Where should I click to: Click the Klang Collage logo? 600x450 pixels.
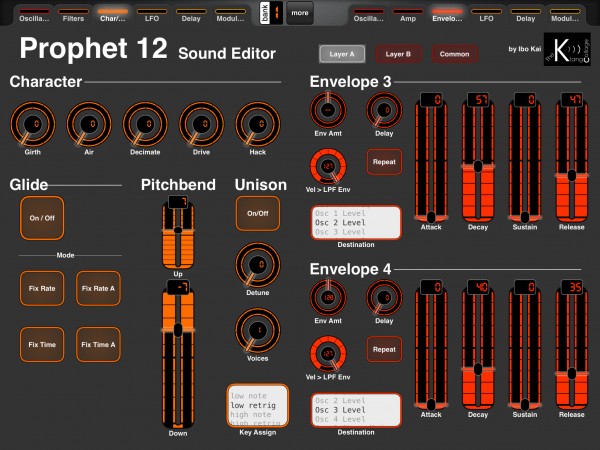point(567,49)
